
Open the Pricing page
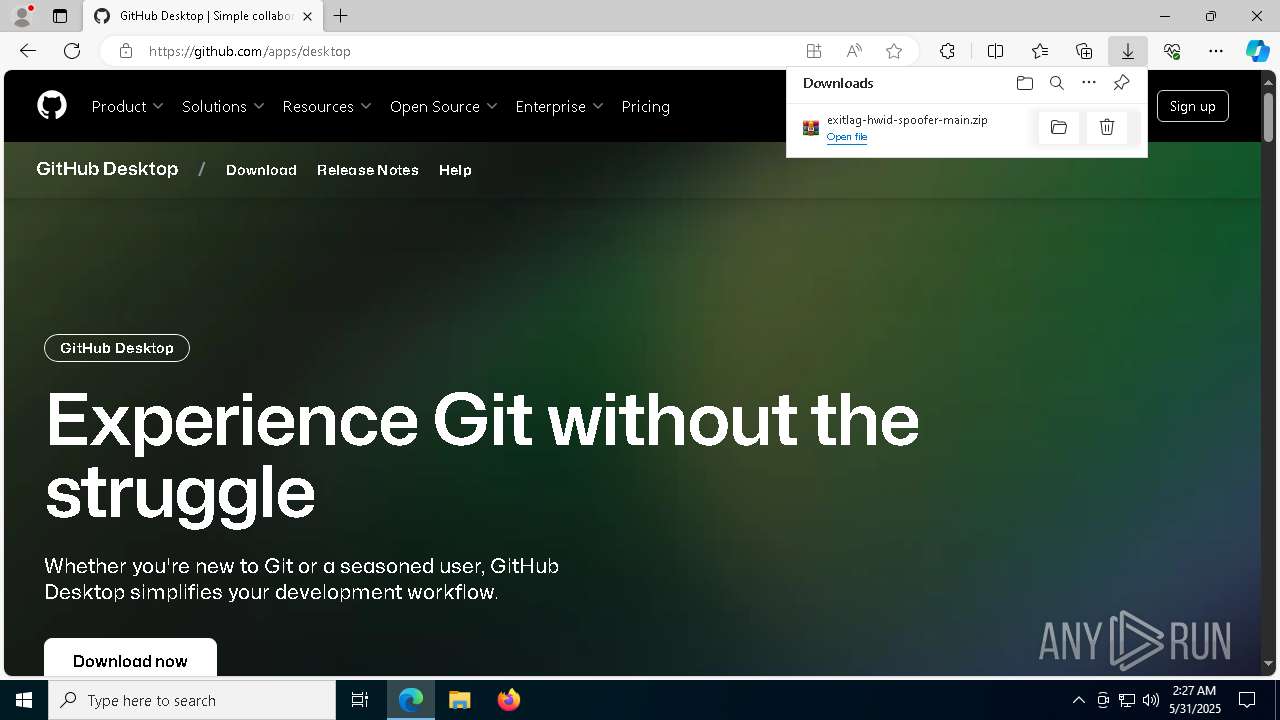pyautogui.click(x=646, y=106)
